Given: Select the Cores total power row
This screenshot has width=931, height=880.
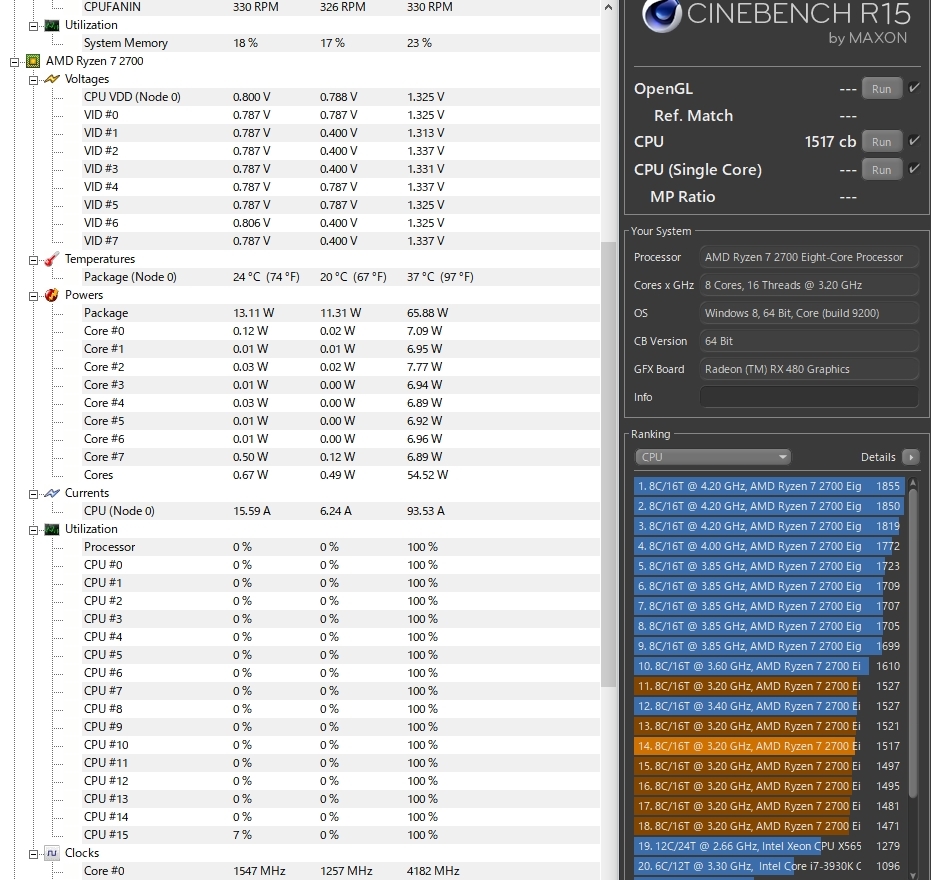Looking at the screenshot, I should coord(341,475).
